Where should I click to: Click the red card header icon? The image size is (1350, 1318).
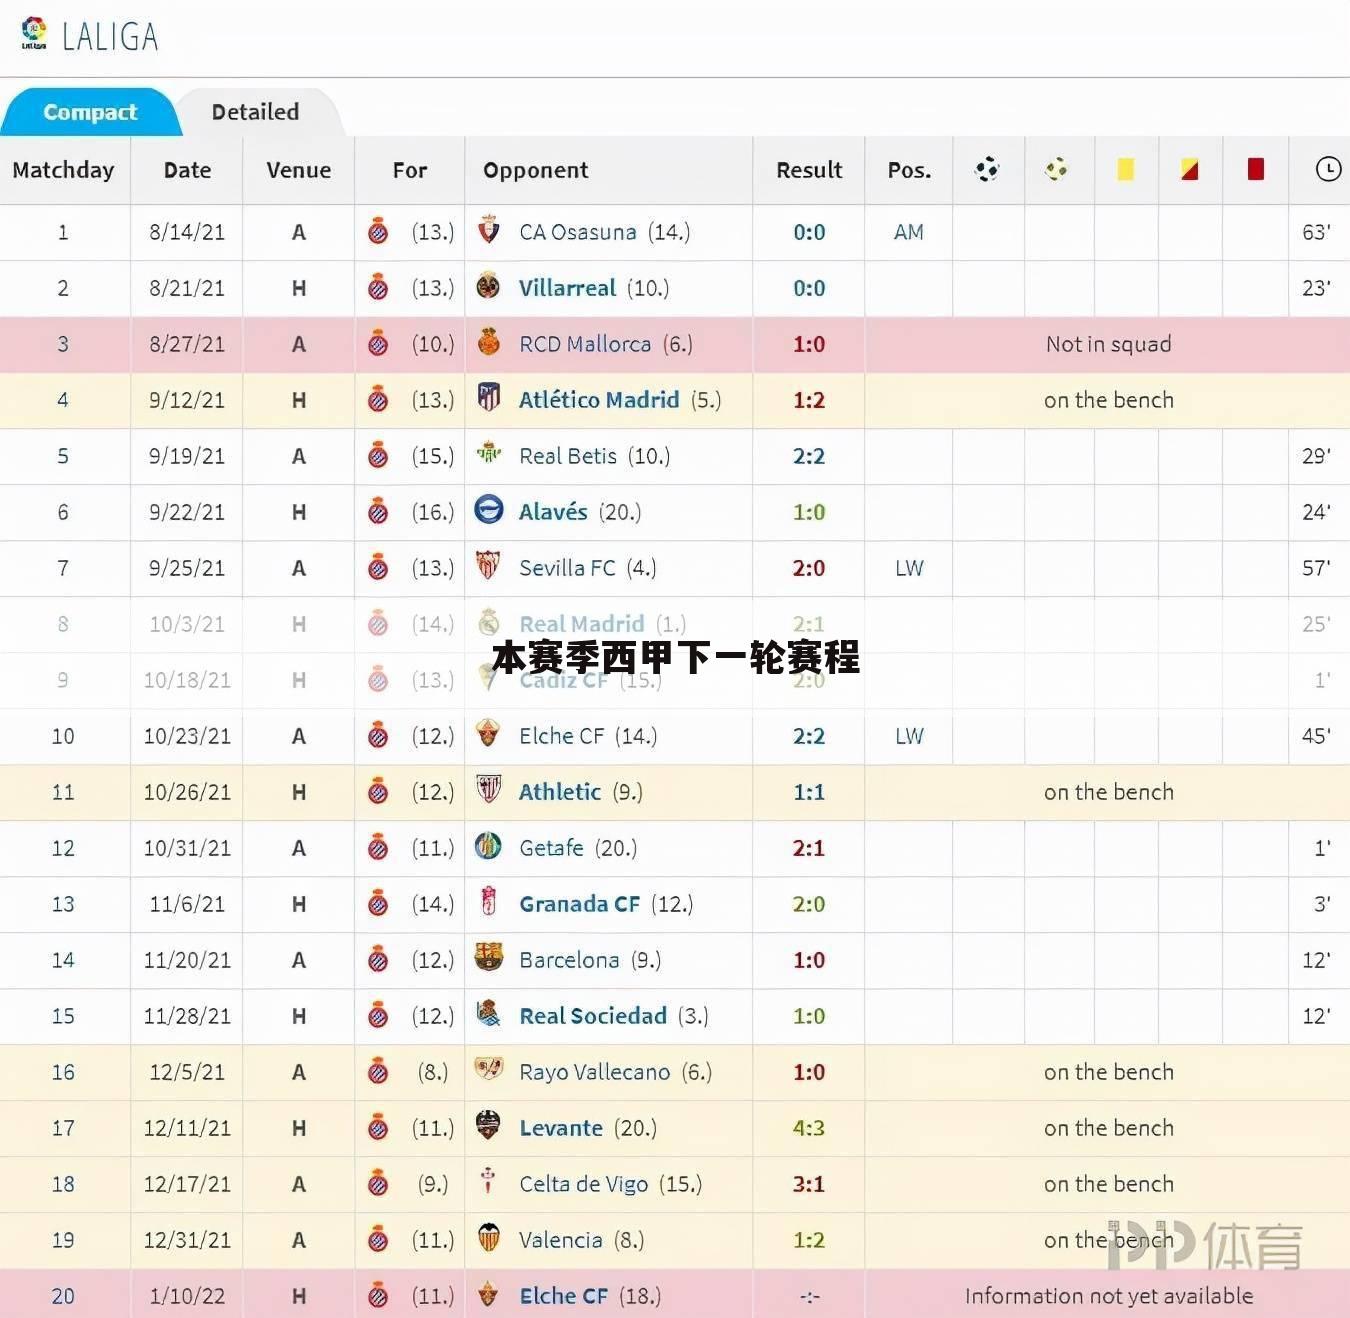[x=1255, y=170]
